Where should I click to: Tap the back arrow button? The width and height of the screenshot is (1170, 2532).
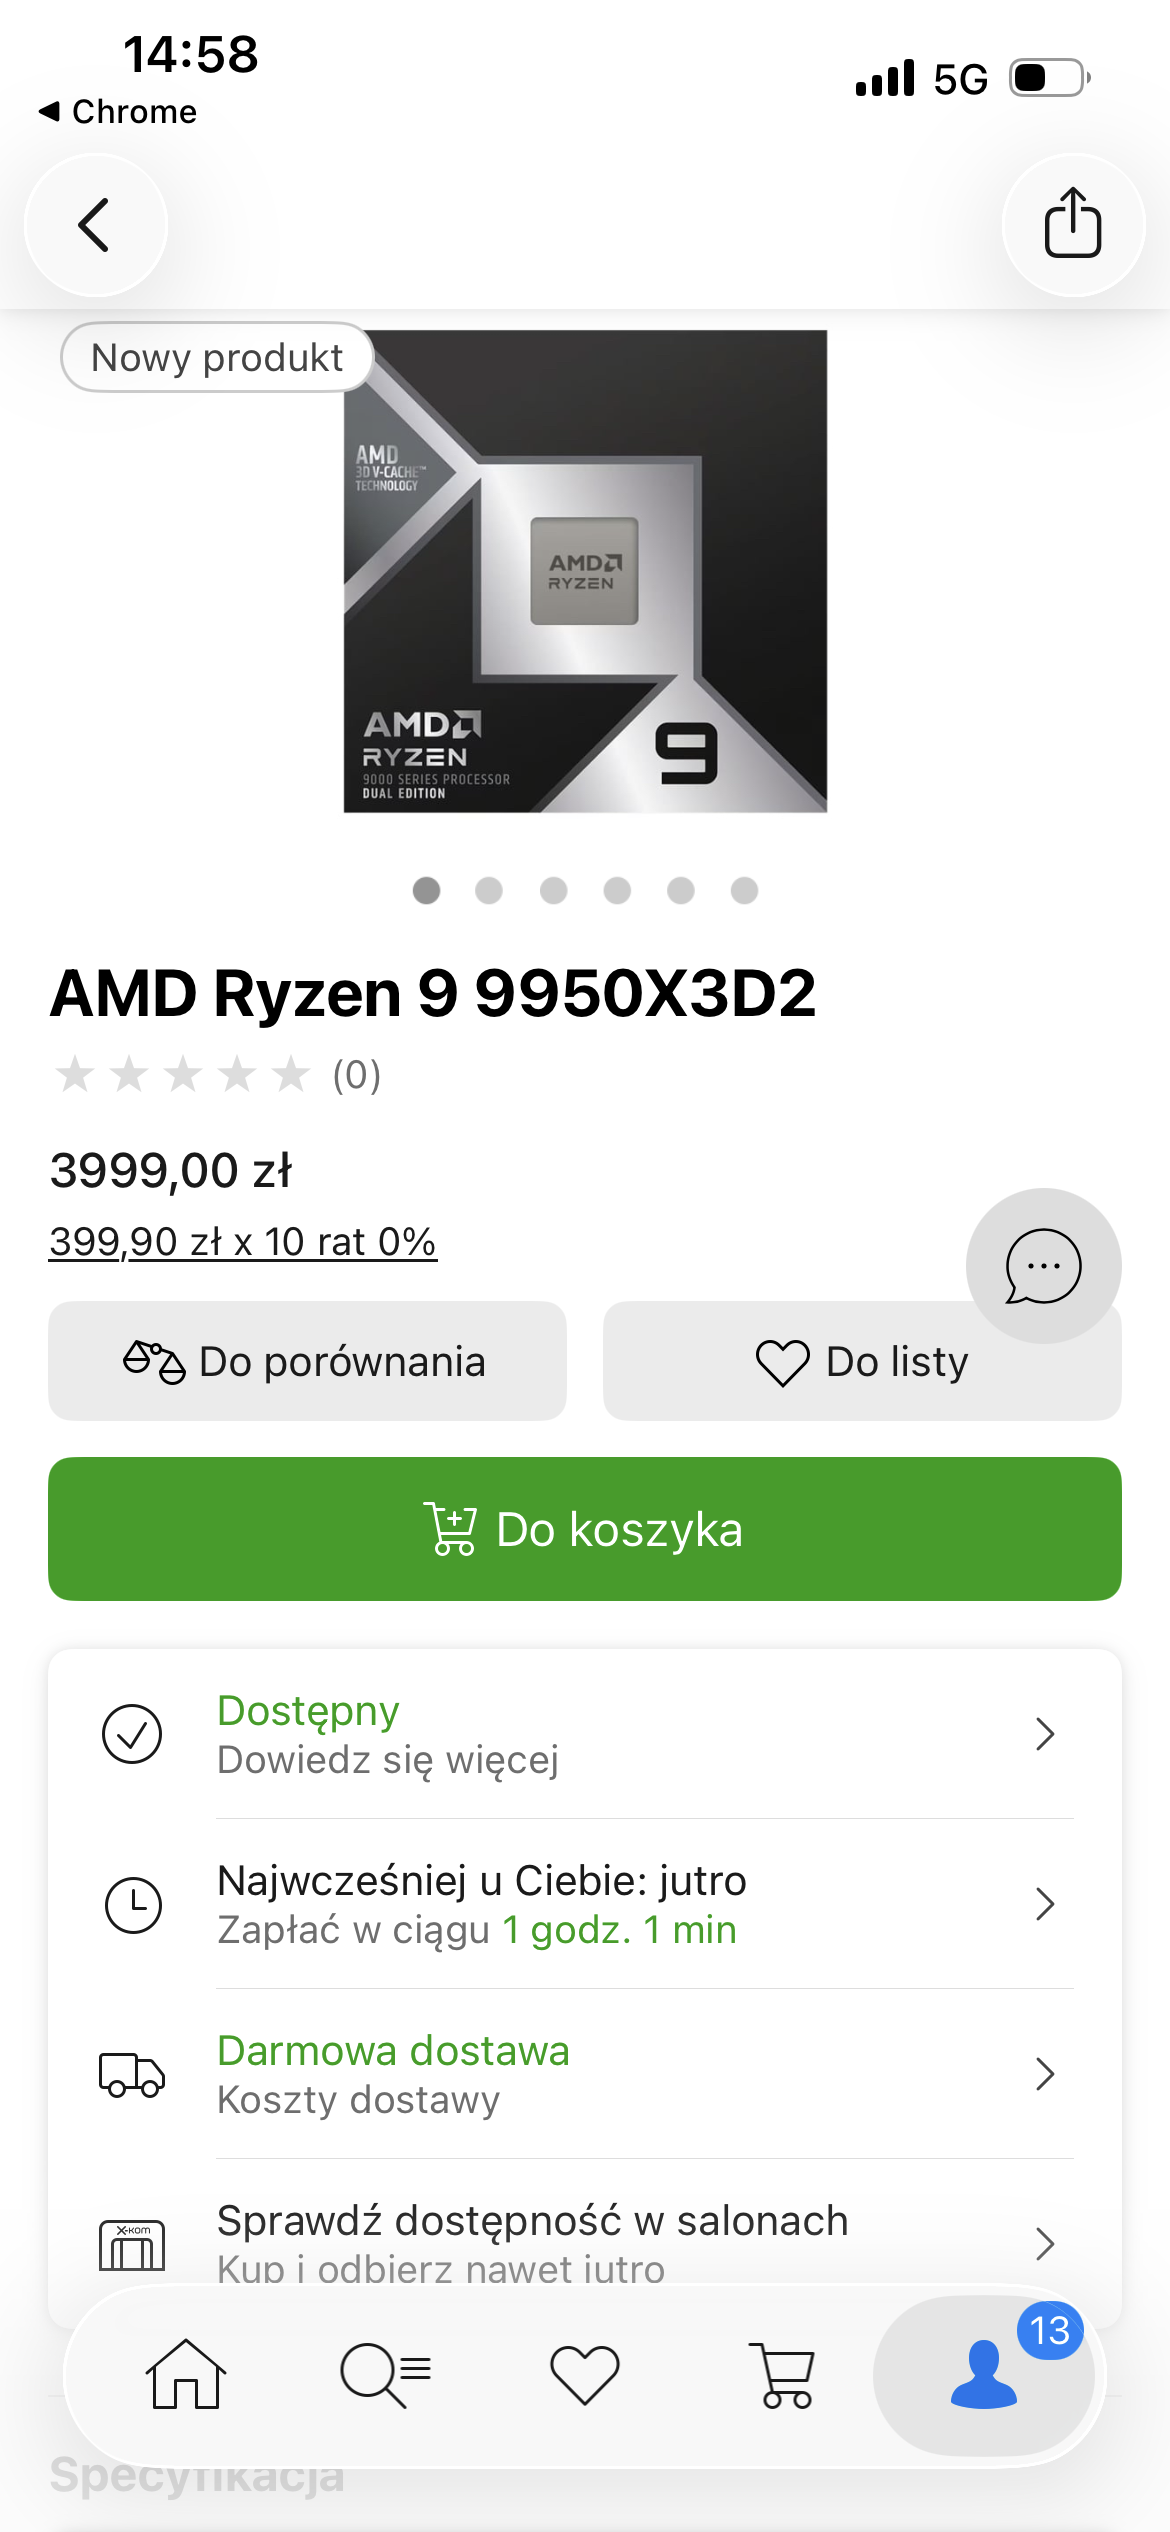pos(95,225)
